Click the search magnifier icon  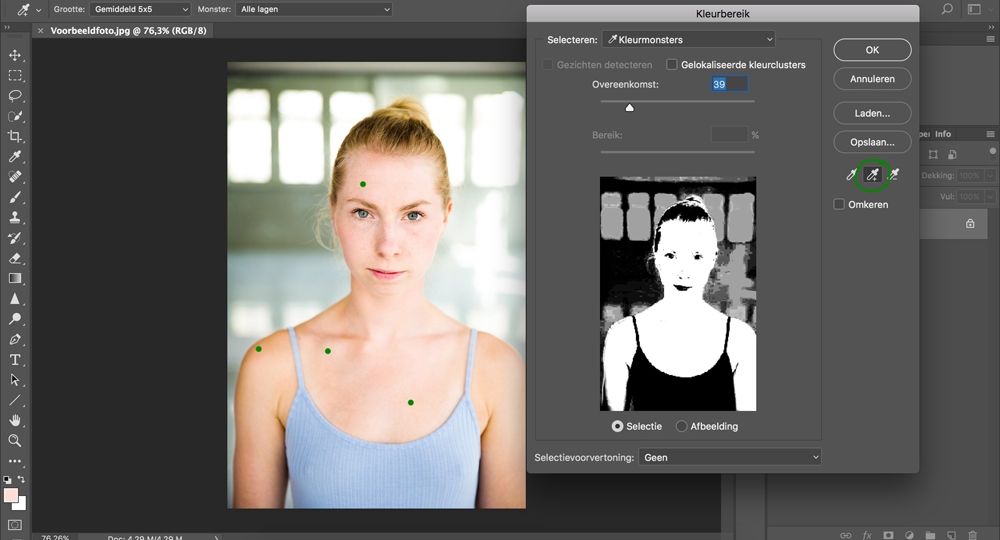click(947, 9)
